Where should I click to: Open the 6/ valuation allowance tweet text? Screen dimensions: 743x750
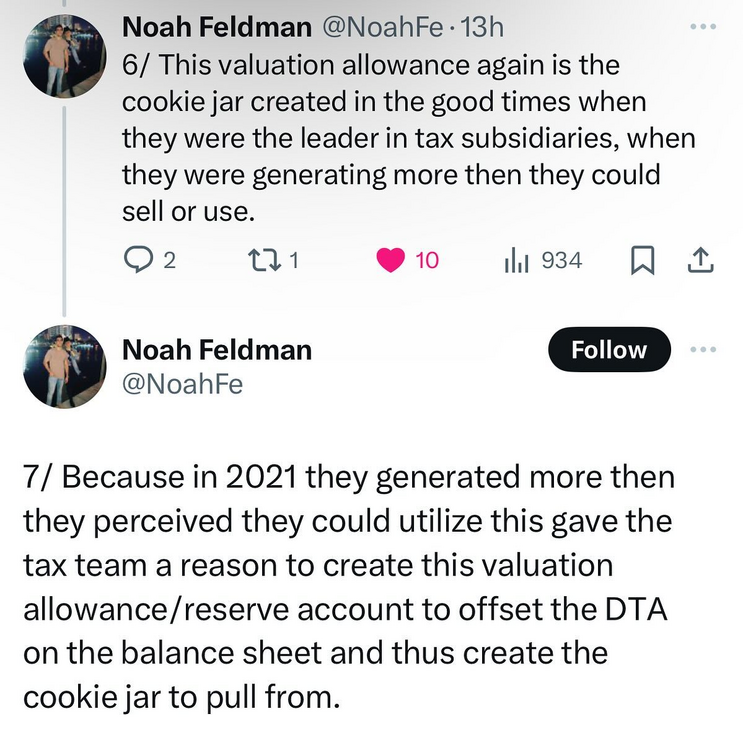[400, 139]
